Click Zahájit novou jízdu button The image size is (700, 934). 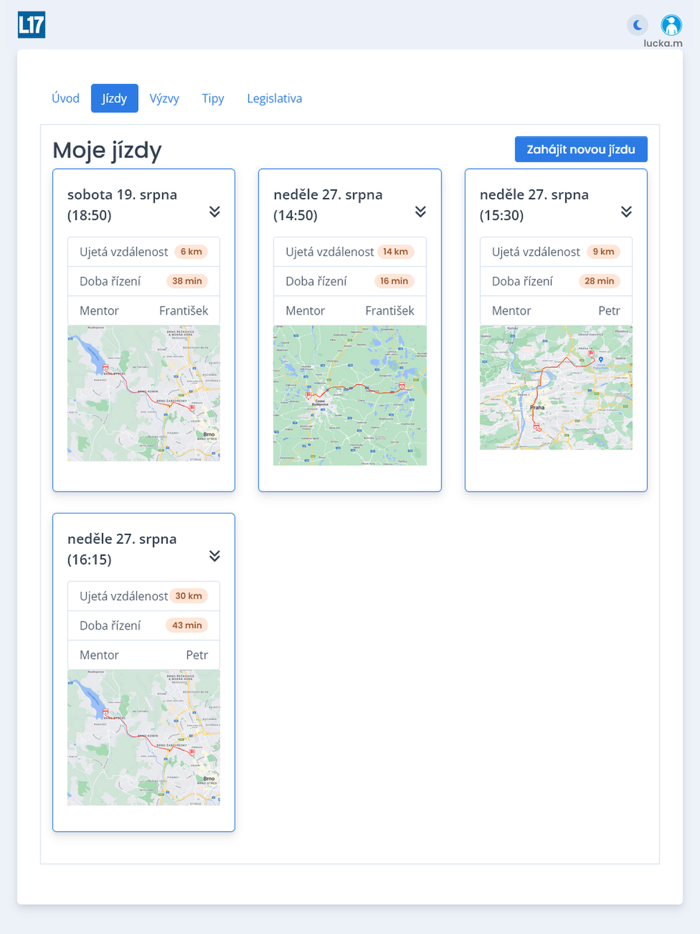point(581,150)
